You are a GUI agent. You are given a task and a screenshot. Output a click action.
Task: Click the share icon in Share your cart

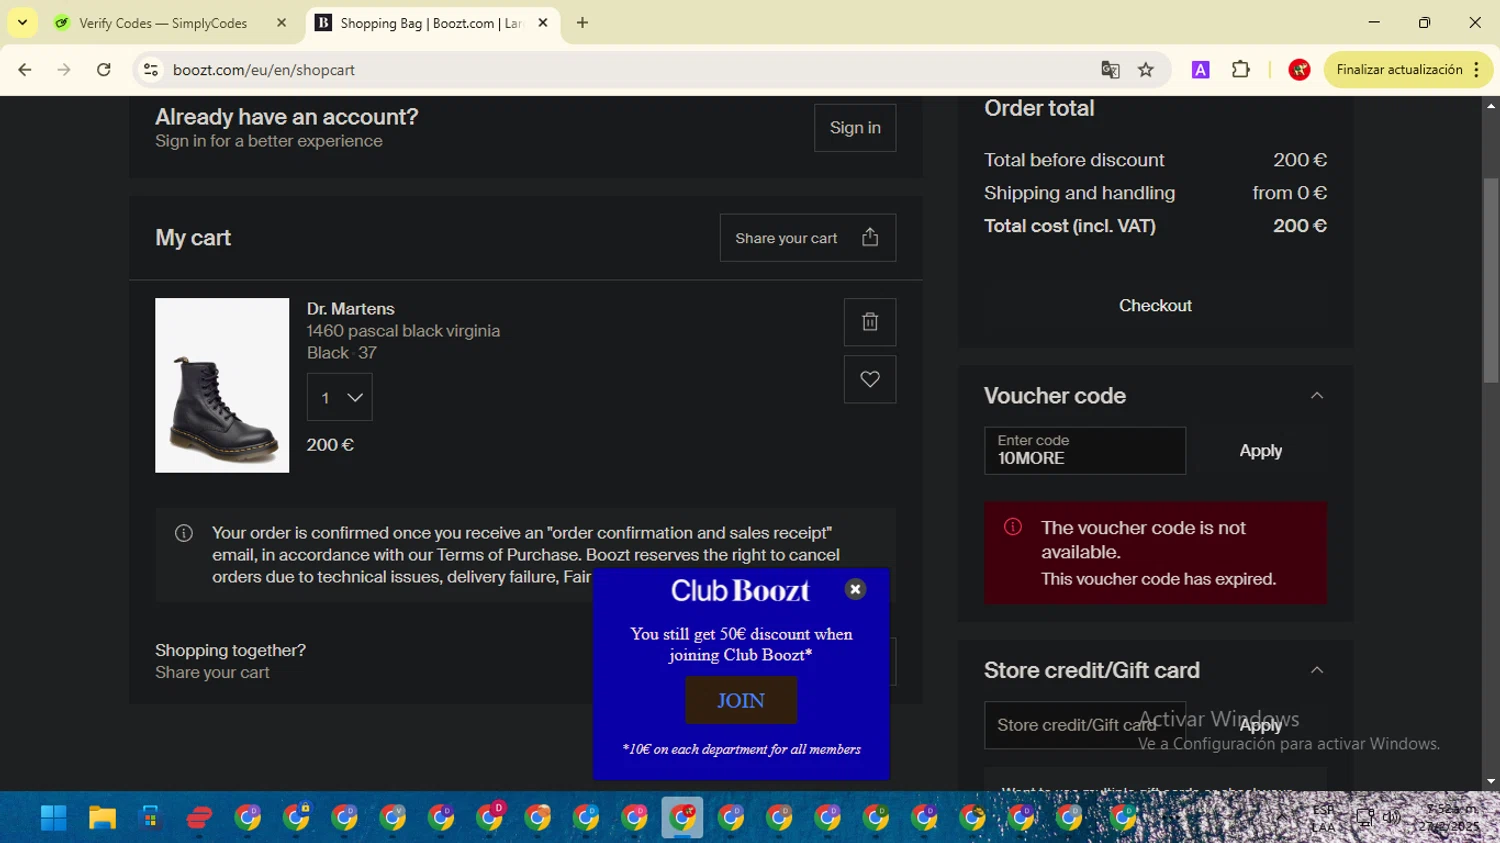tap(870, 237)
